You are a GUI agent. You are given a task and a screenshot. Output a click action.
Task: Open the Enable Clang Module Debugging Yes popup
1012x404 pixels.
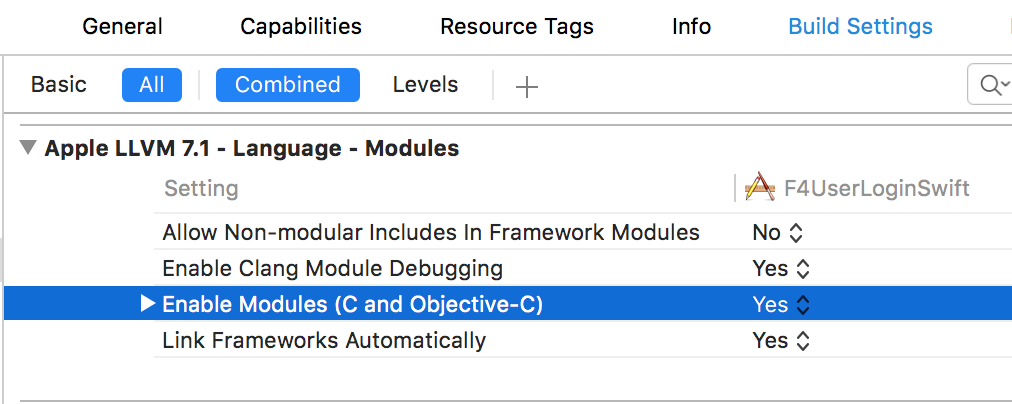(x=780, y=268)
